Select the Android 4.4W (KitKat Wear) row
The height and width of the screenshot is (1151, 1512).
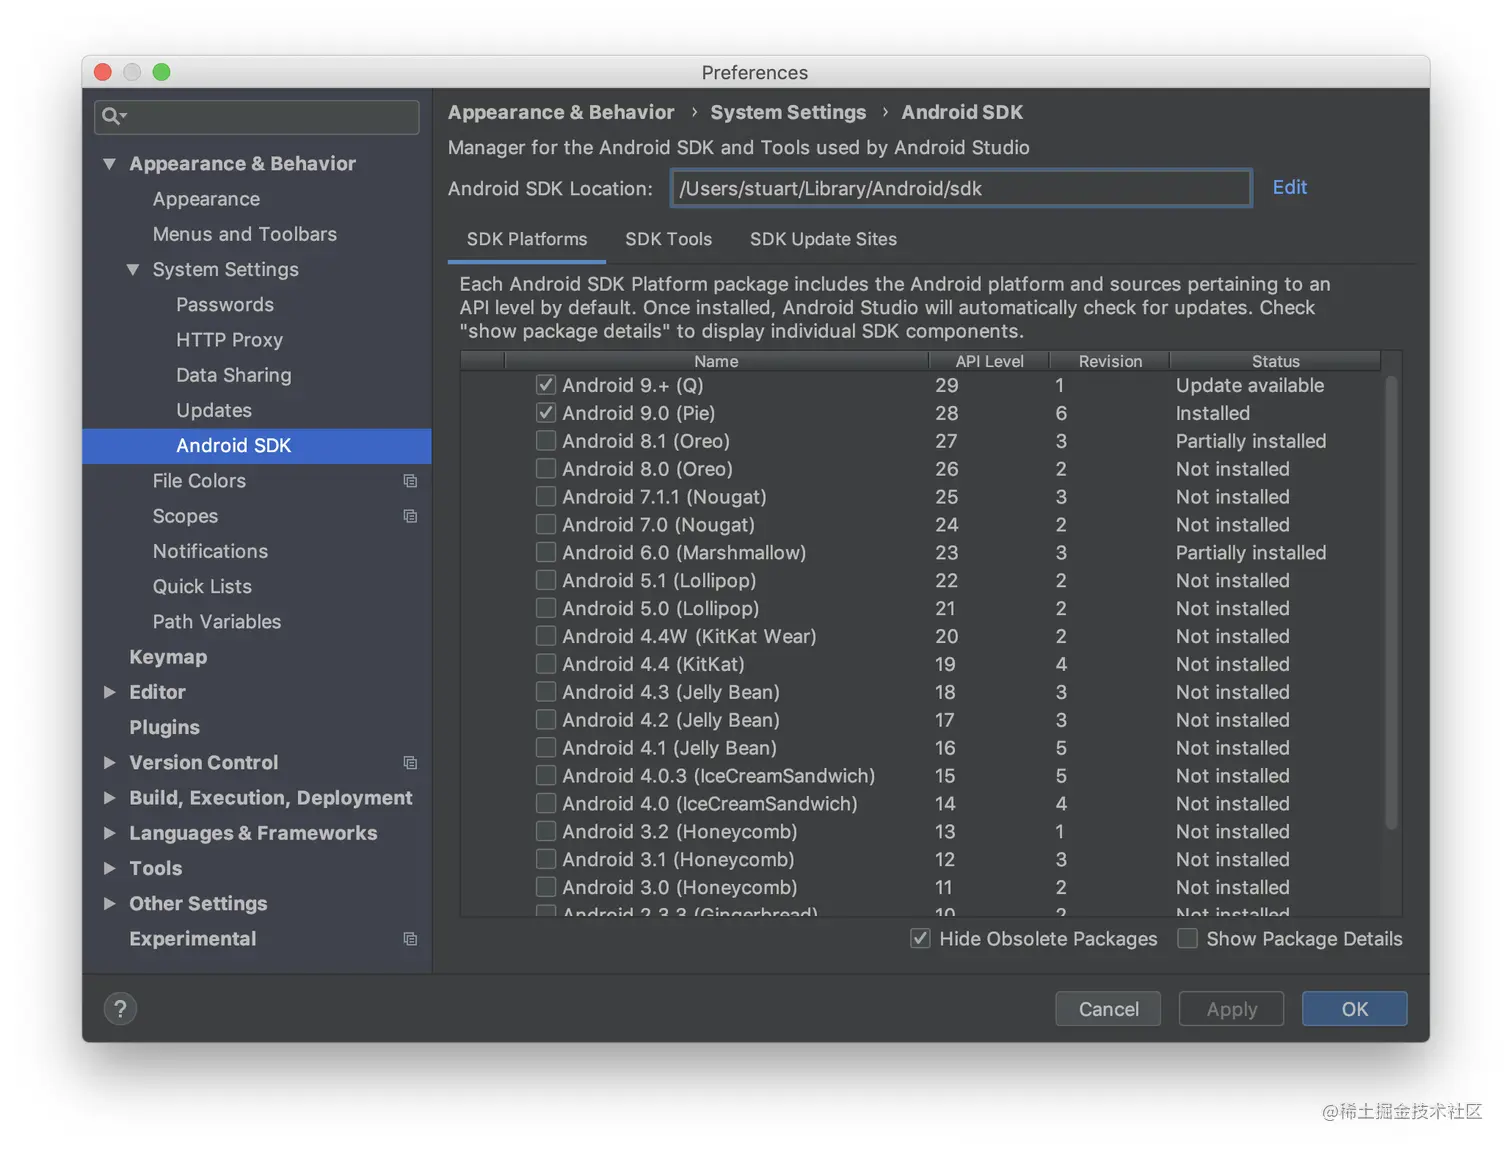click(x=922, y=637)
